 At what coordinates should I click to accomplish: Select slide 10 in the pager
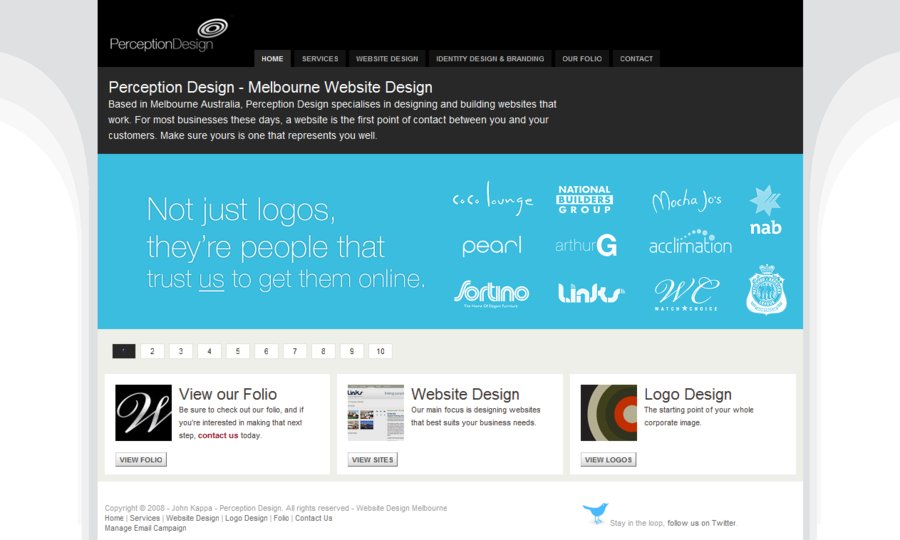pos(381,351)
